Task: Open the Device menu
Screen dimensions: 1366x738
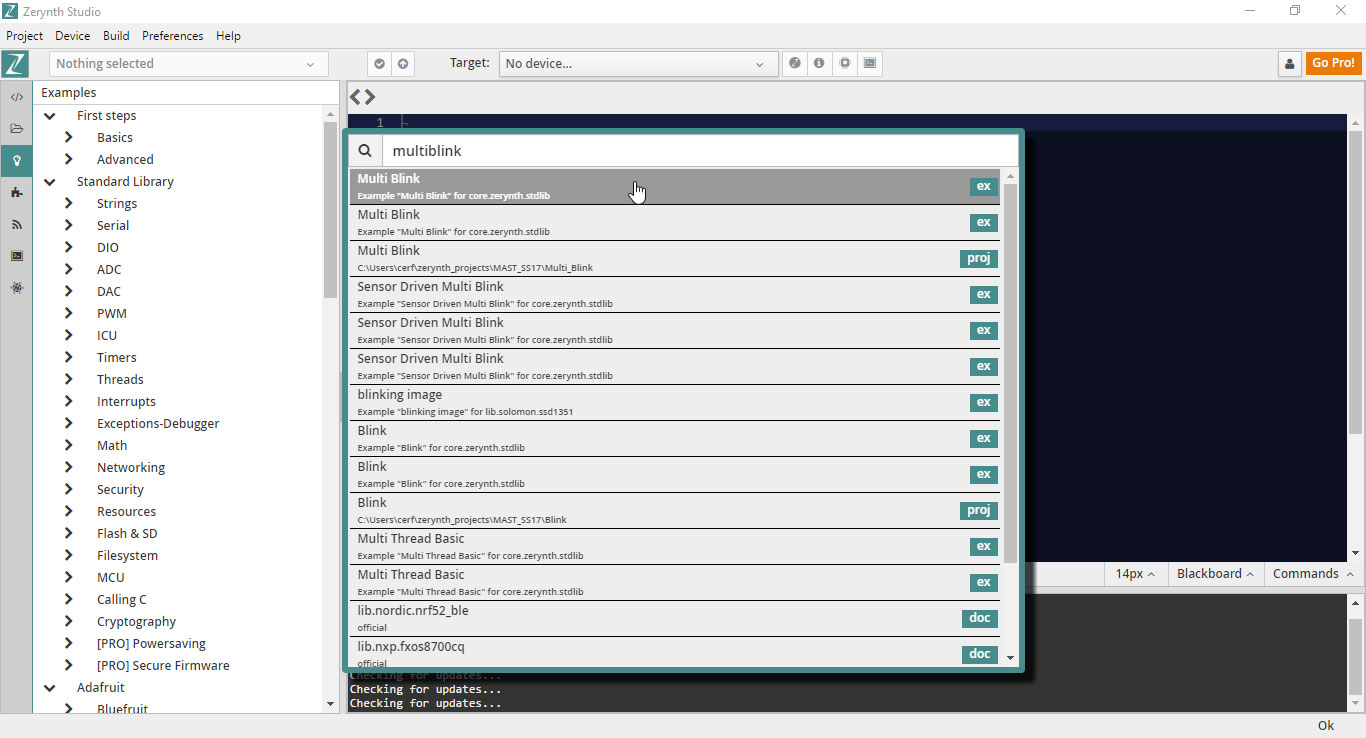Action: [x=72, y=36]
